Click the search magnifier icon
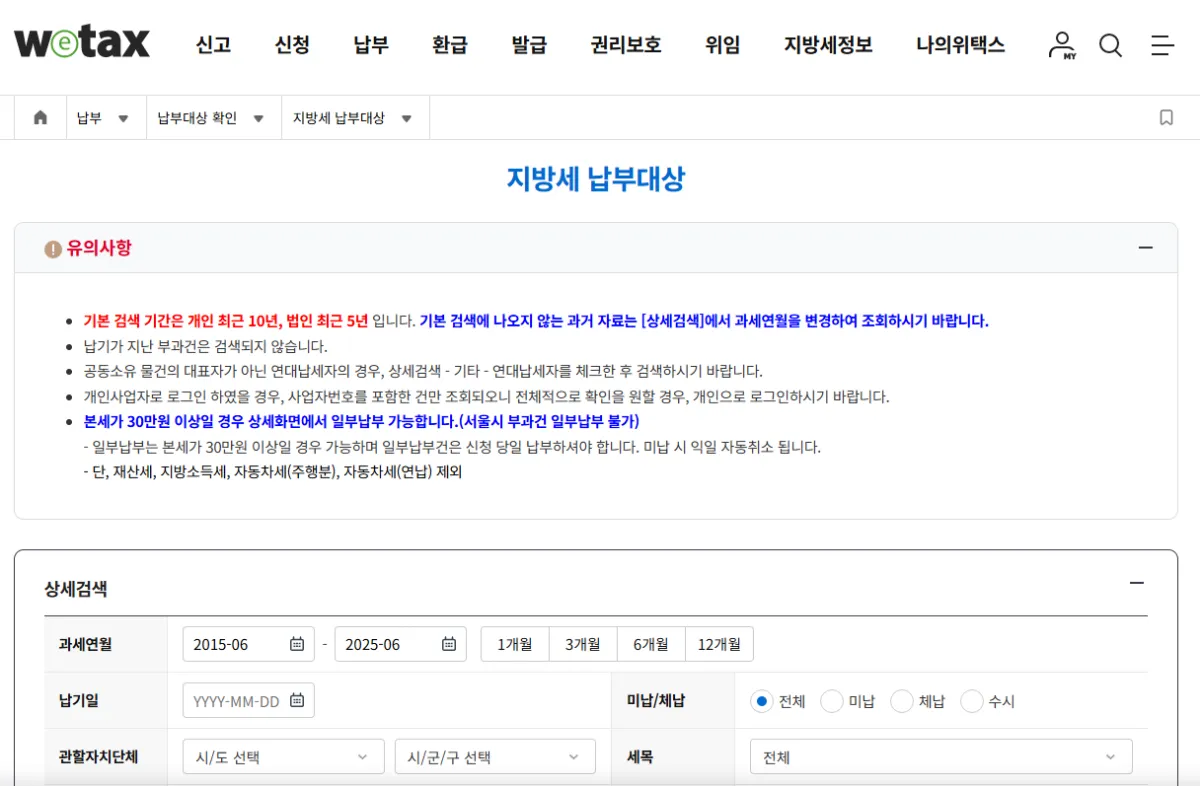 coord(1110,45)
